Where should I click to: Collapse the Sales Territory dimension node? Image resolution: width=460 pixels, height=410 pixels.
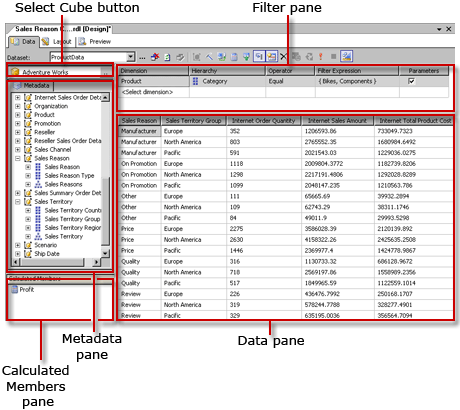[x=18, y=202]
